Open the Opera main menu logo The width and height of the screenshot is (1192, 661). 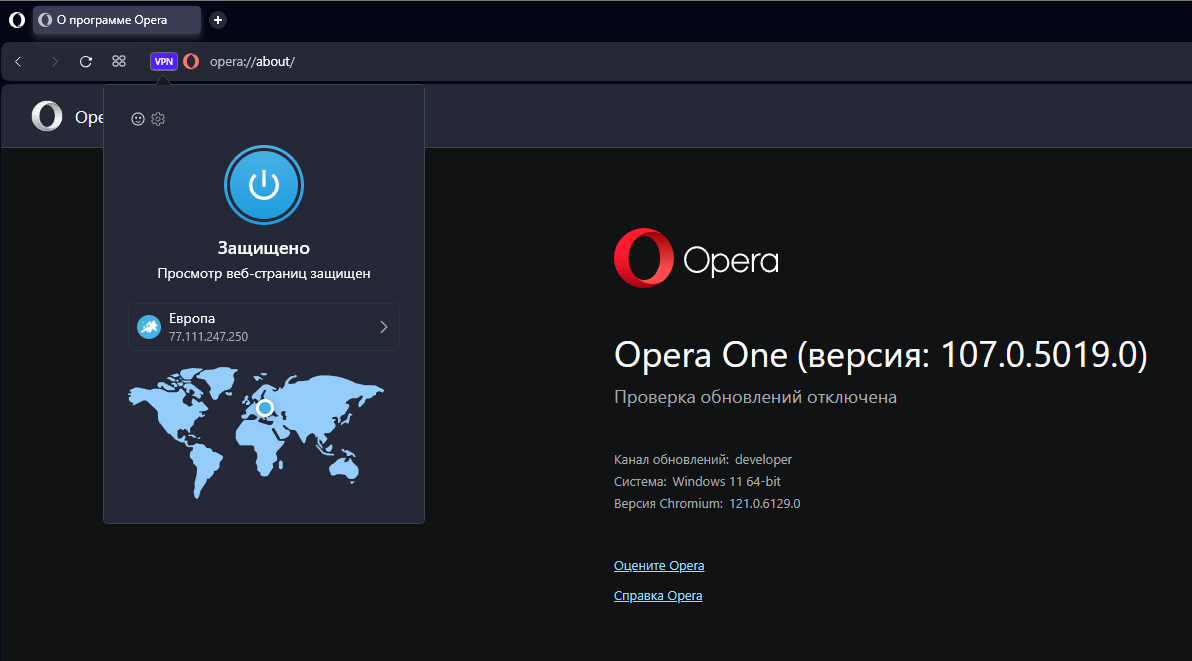[x=17, y=20]
